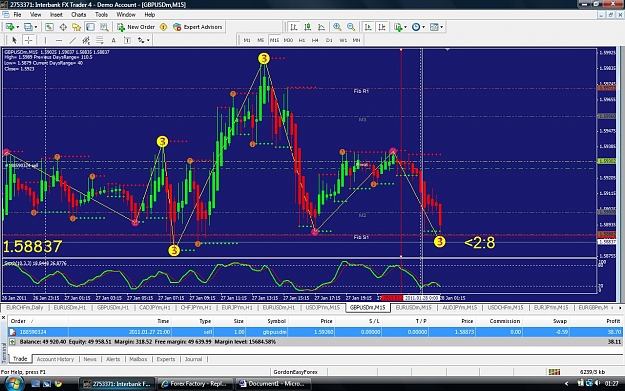Open the chart periods clock icon
The width and height of the screenshot is (625, 391).
pos(416,27)
